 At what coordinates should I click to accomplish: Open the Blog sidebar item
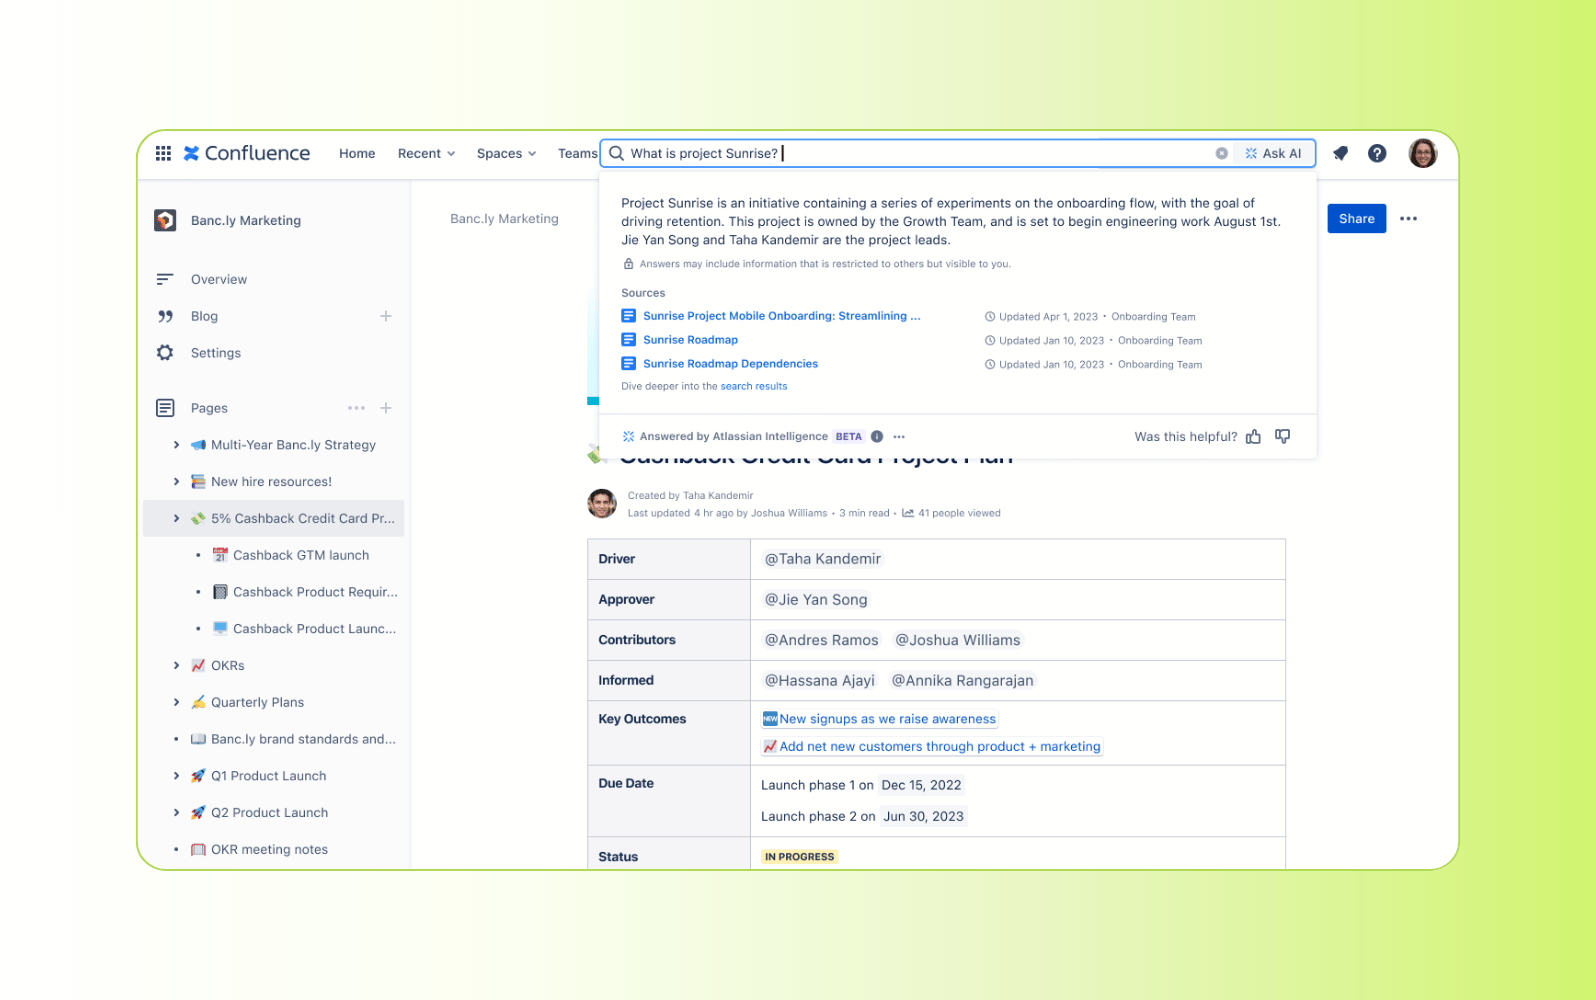point(204,316)
